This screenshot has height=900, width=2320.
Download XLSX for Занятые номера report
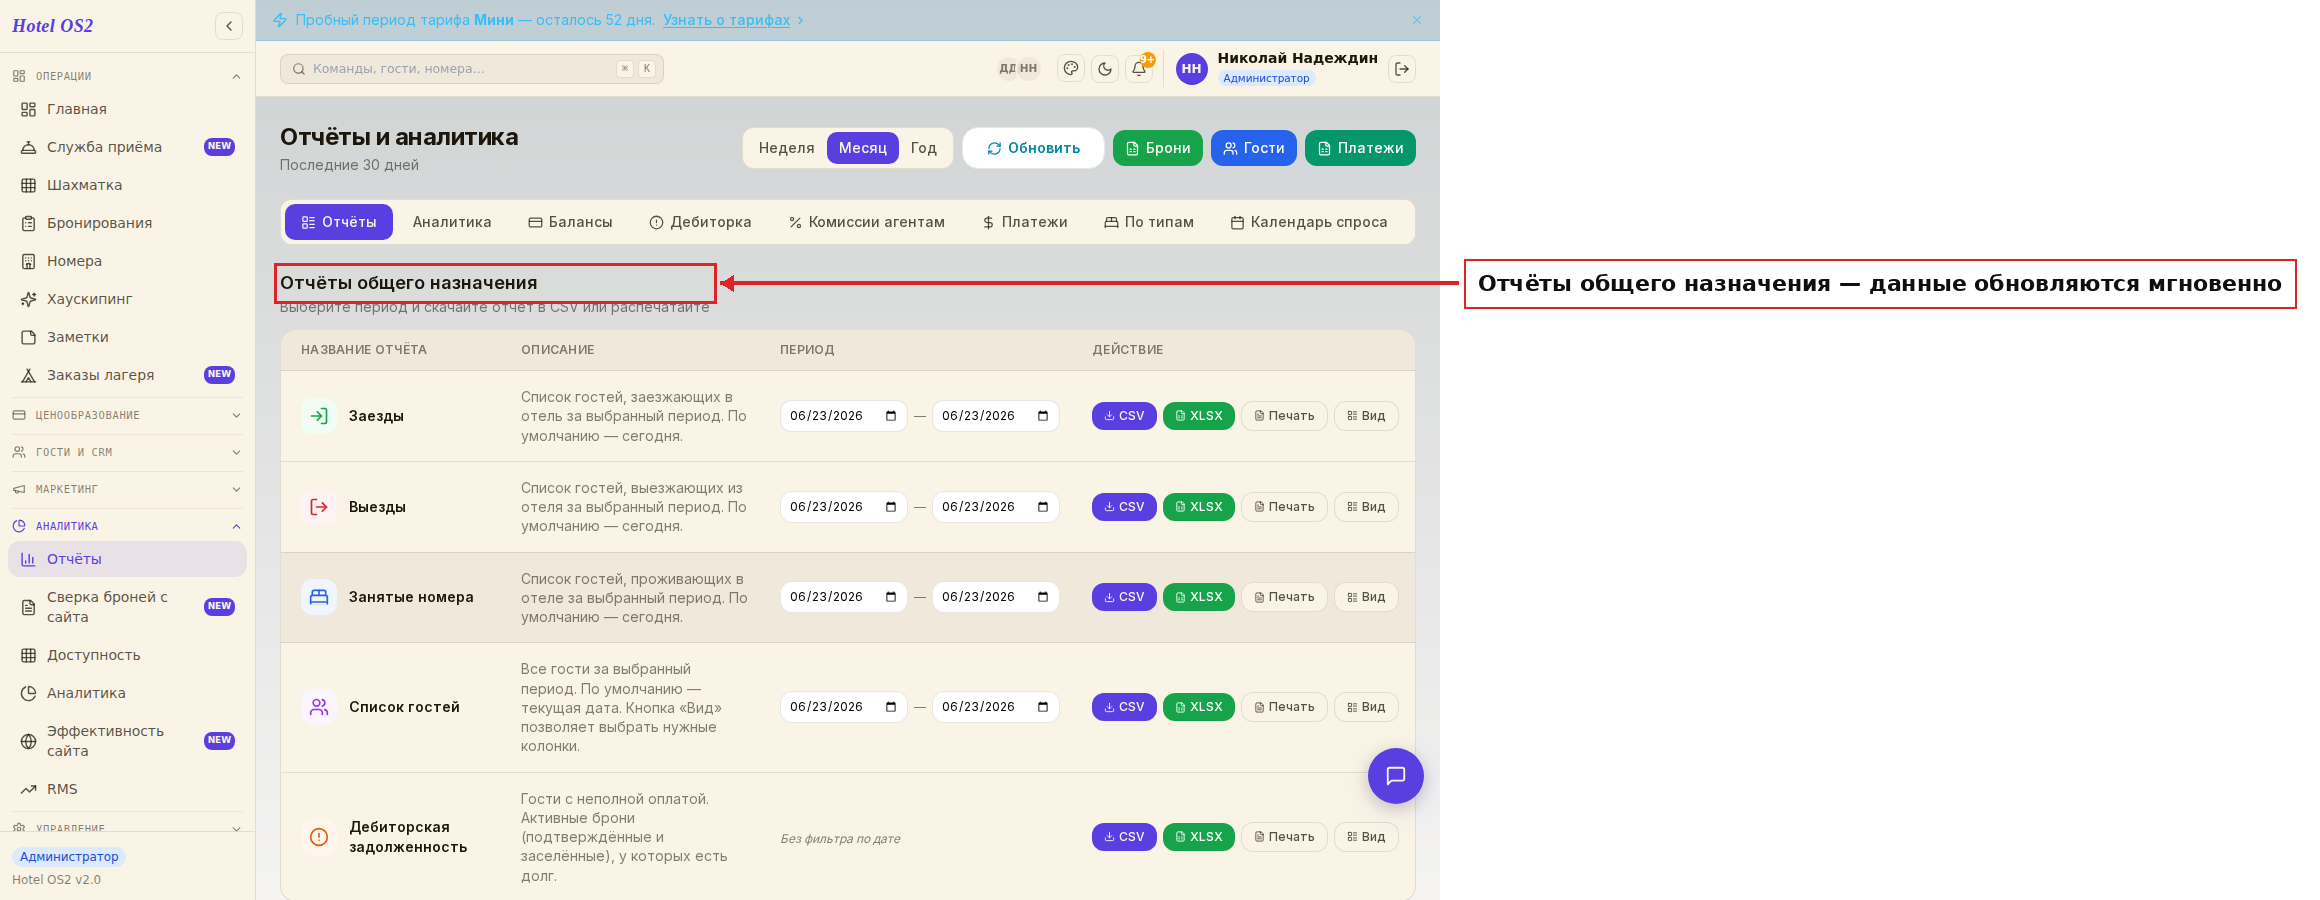(1199, 597)
